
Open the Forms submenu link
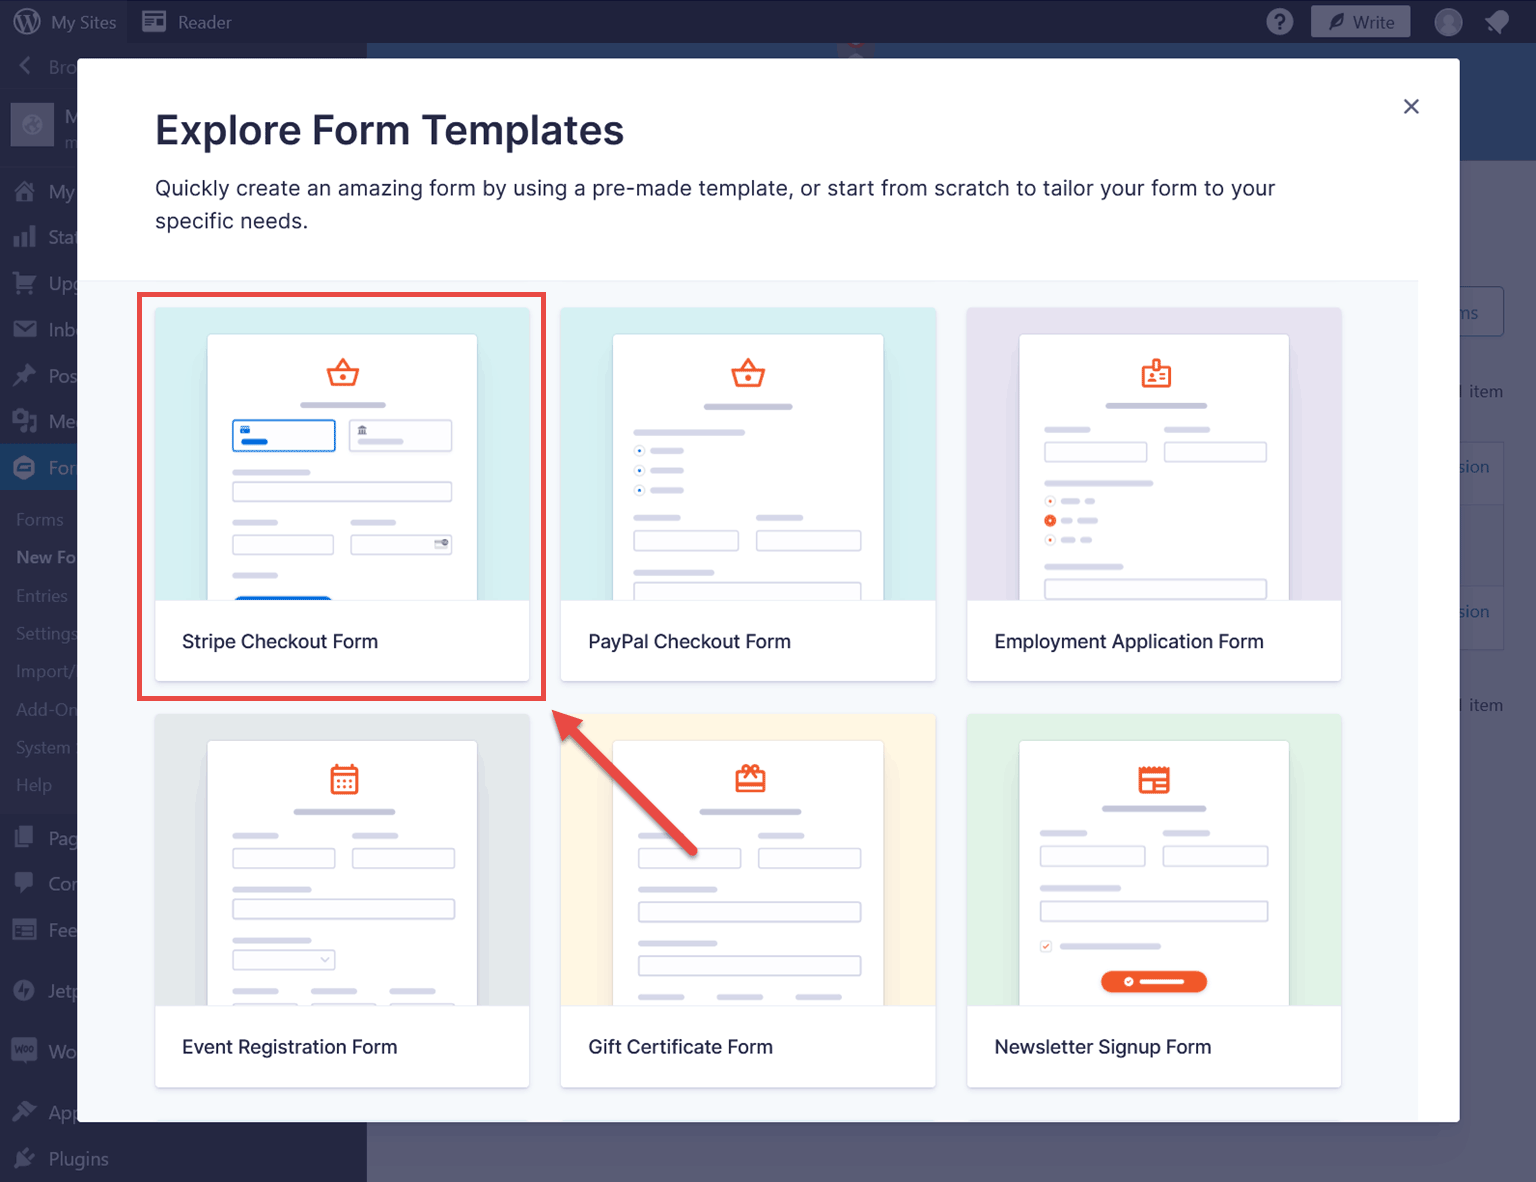(40, 519)
